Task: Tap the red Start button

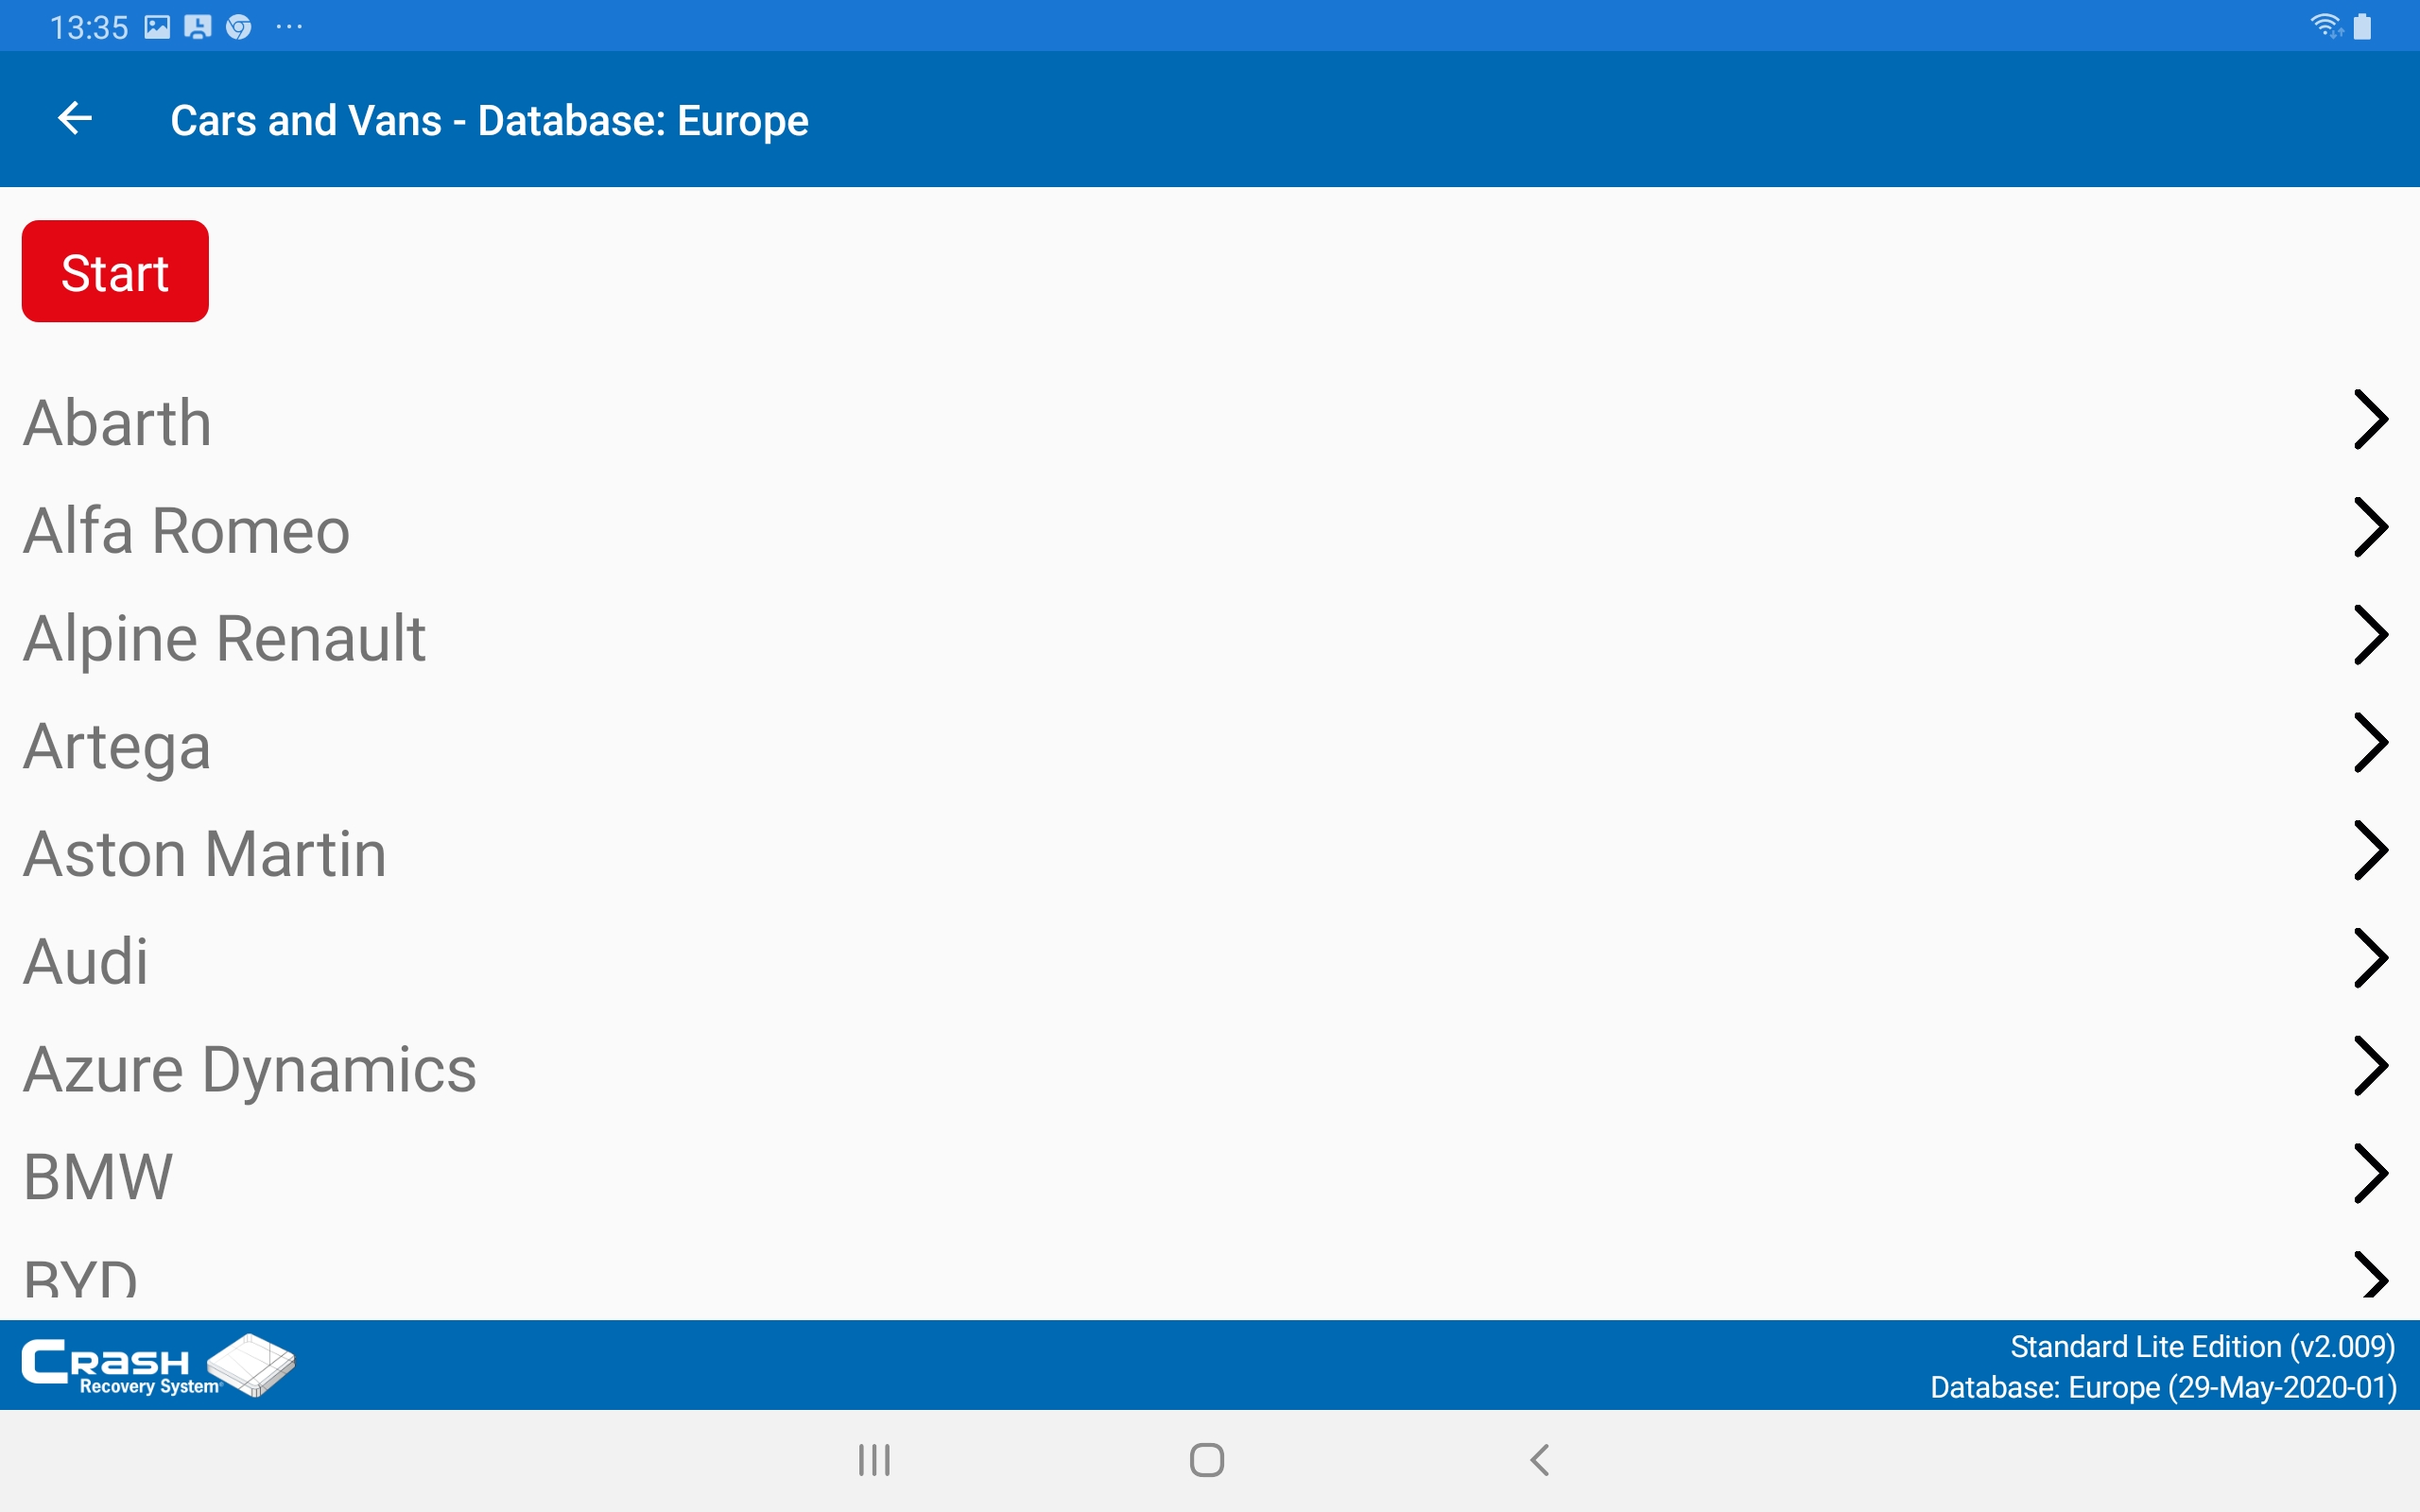Action: 115,271
